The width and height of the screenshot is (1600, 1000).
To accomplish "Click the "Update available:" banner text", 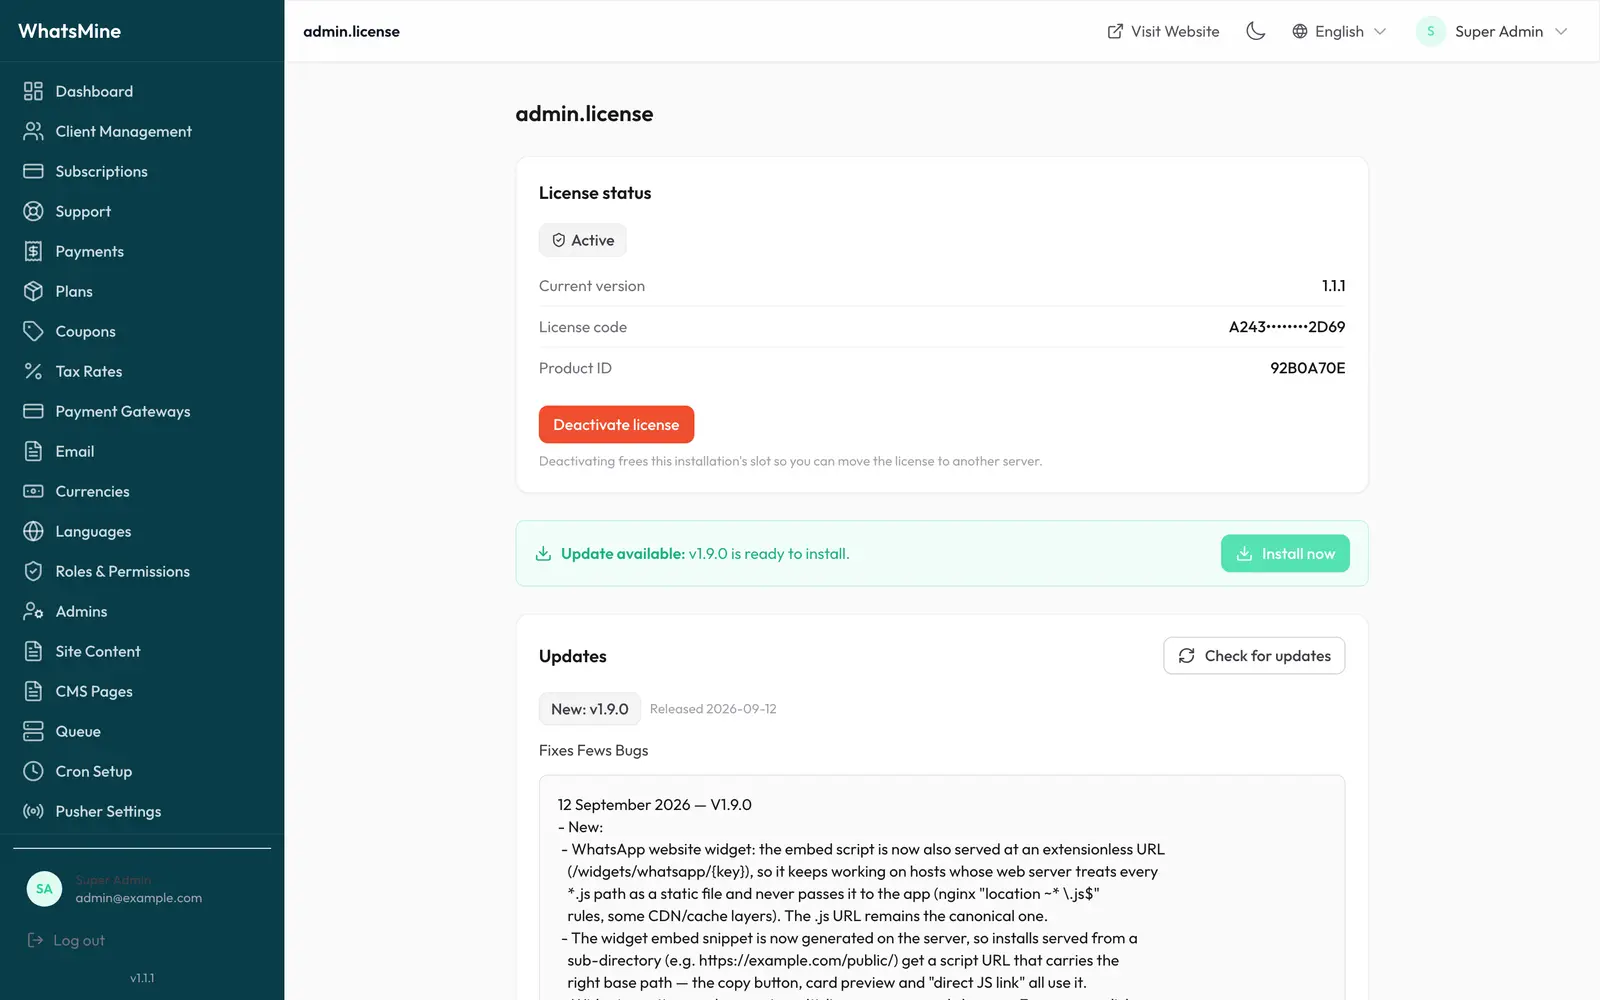I will pyautogui.click(x=623, y=554).
